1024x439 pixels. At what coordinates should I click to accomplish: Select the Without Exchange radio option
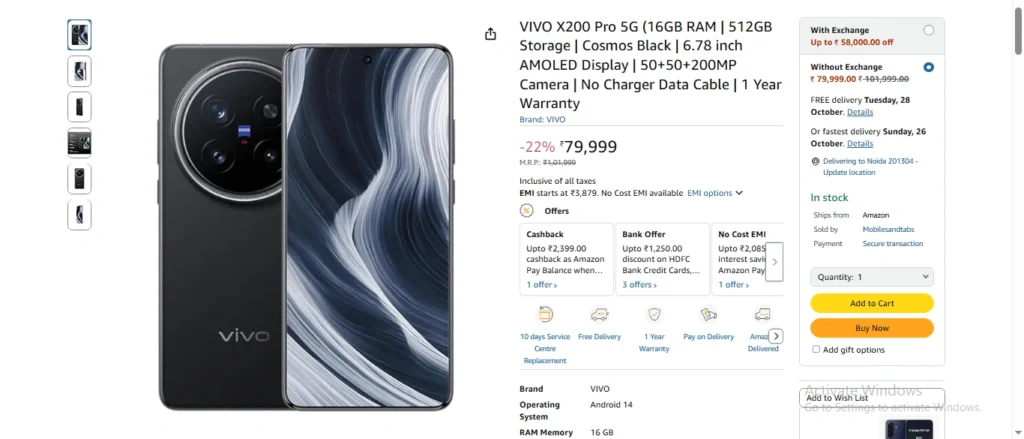tap(928, 67)
